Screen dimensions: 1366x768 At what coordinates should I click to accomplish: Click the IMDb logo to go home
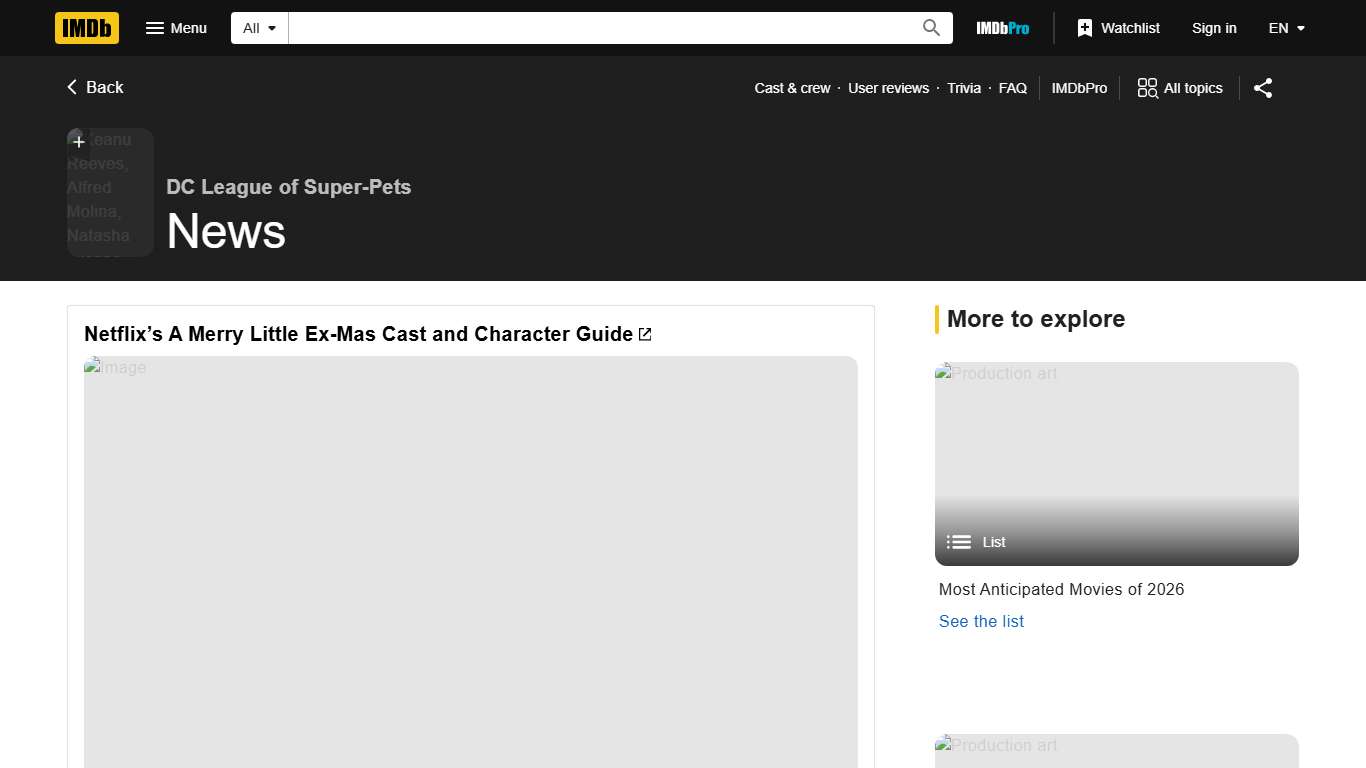86,28
